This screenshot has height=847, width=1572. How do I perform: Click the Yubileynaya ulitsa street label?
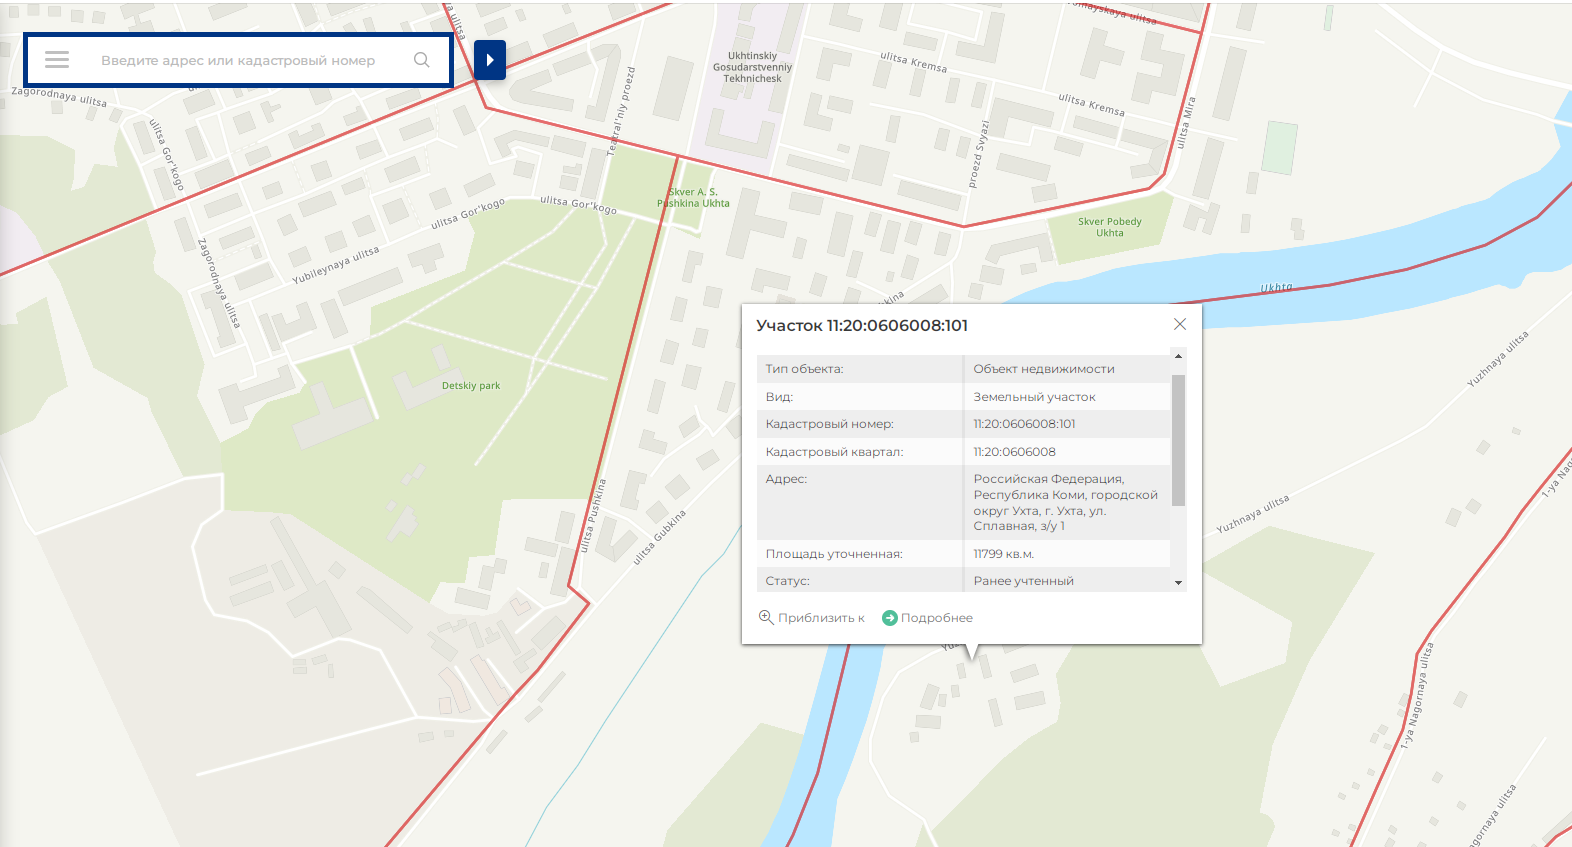coord(336,265)
